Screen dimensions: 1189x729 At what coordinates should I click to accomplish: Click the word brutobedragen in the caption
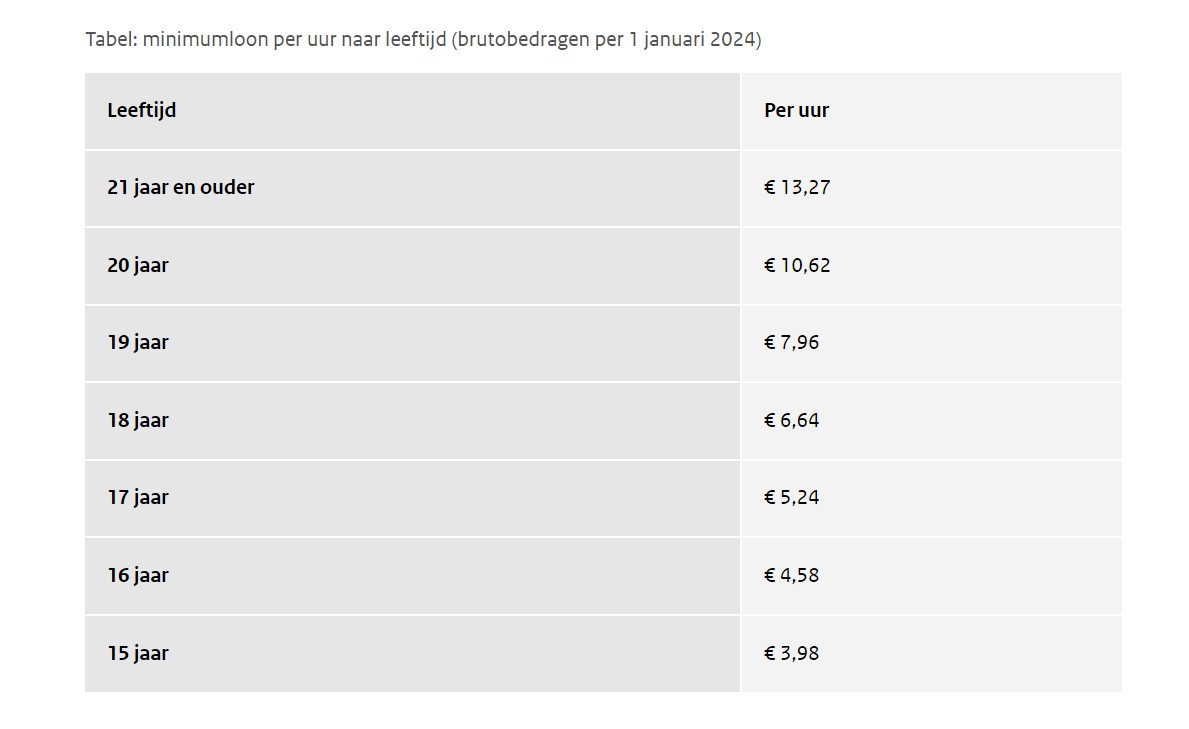(x=523, y=39)
